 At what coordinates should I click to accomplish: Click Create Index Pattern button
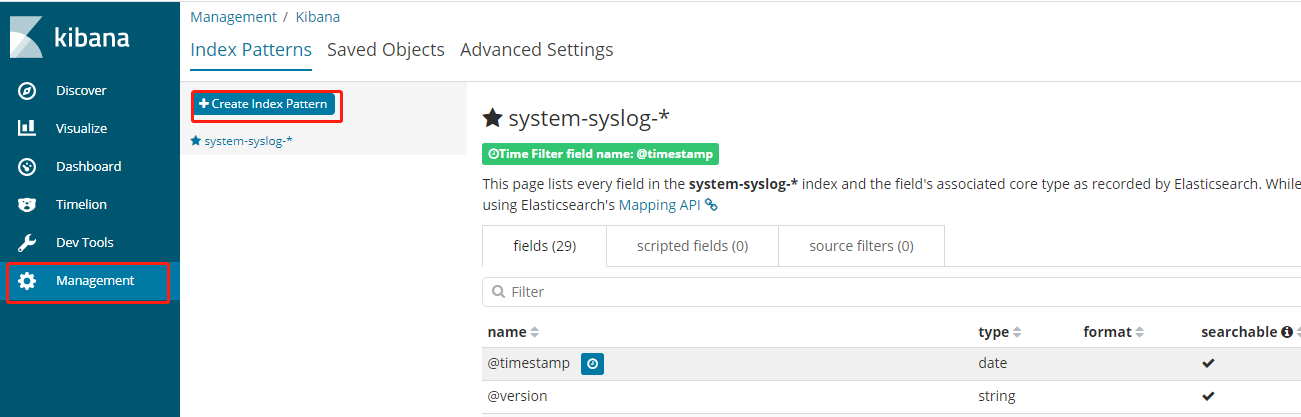click(x=264, y=104)
